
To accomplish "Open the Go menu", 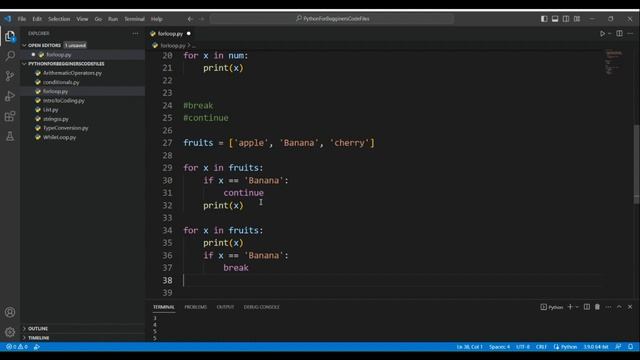I will point(98,19).
